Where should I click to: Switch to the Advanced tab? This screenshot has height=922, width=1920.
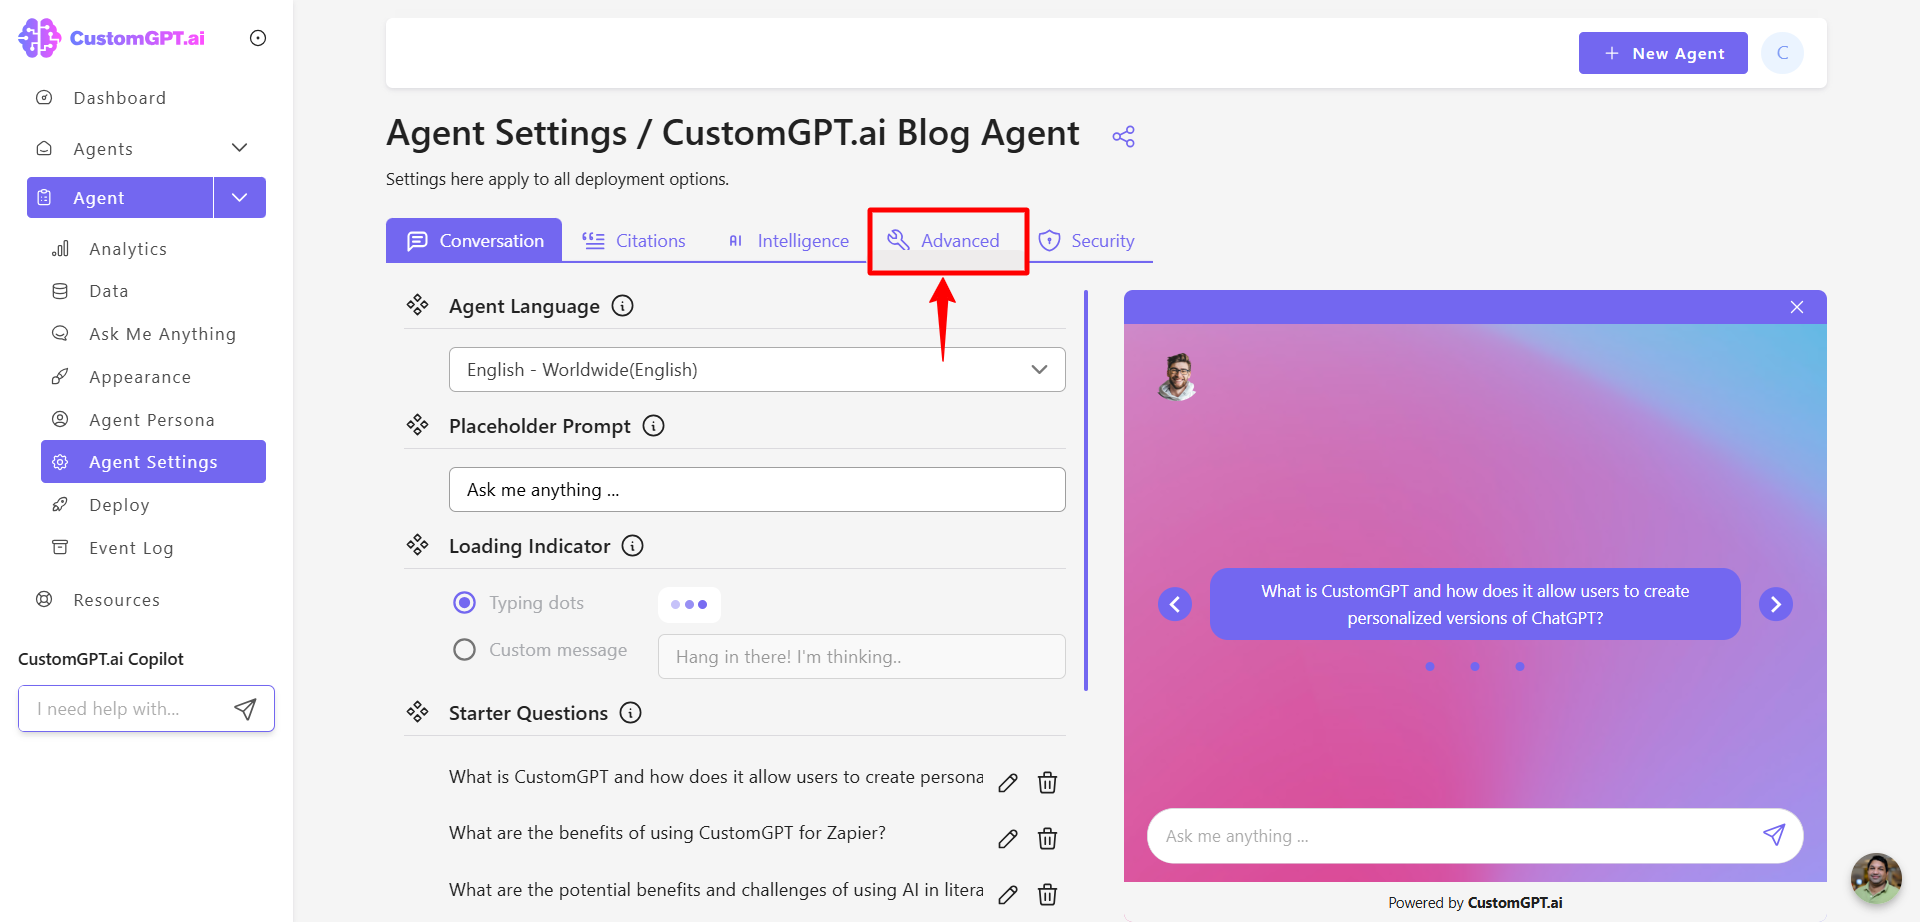pos(944,241)
